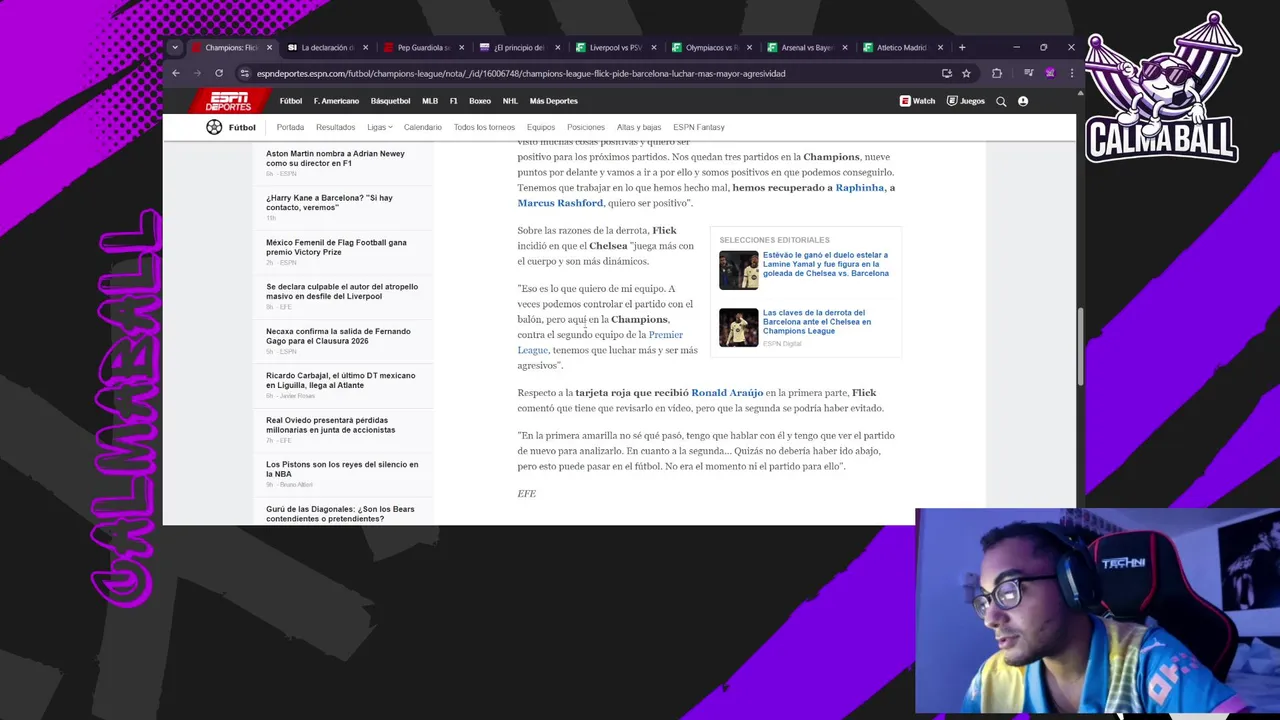This screenshot has height=720, width=1280.
Task: Expand the Ligas dropdown
Action: [379, 127]
